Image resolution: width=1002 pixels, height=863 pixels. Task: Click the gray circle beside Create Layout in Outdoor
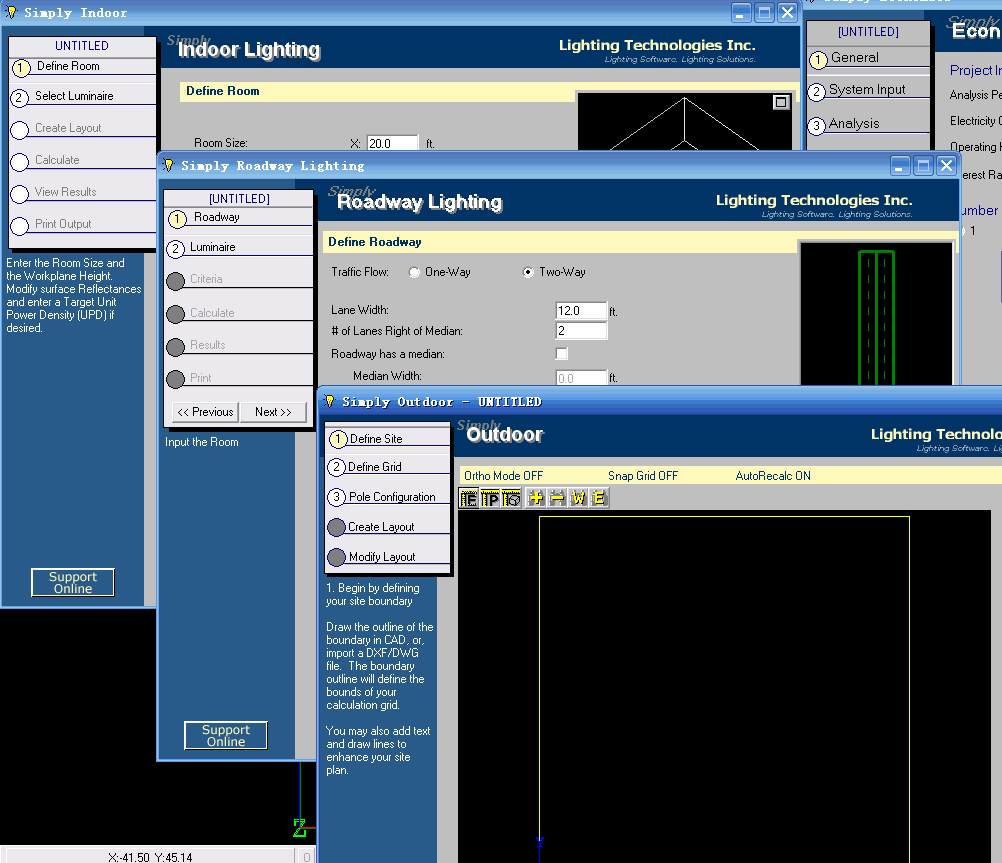[x=336, y=527]
